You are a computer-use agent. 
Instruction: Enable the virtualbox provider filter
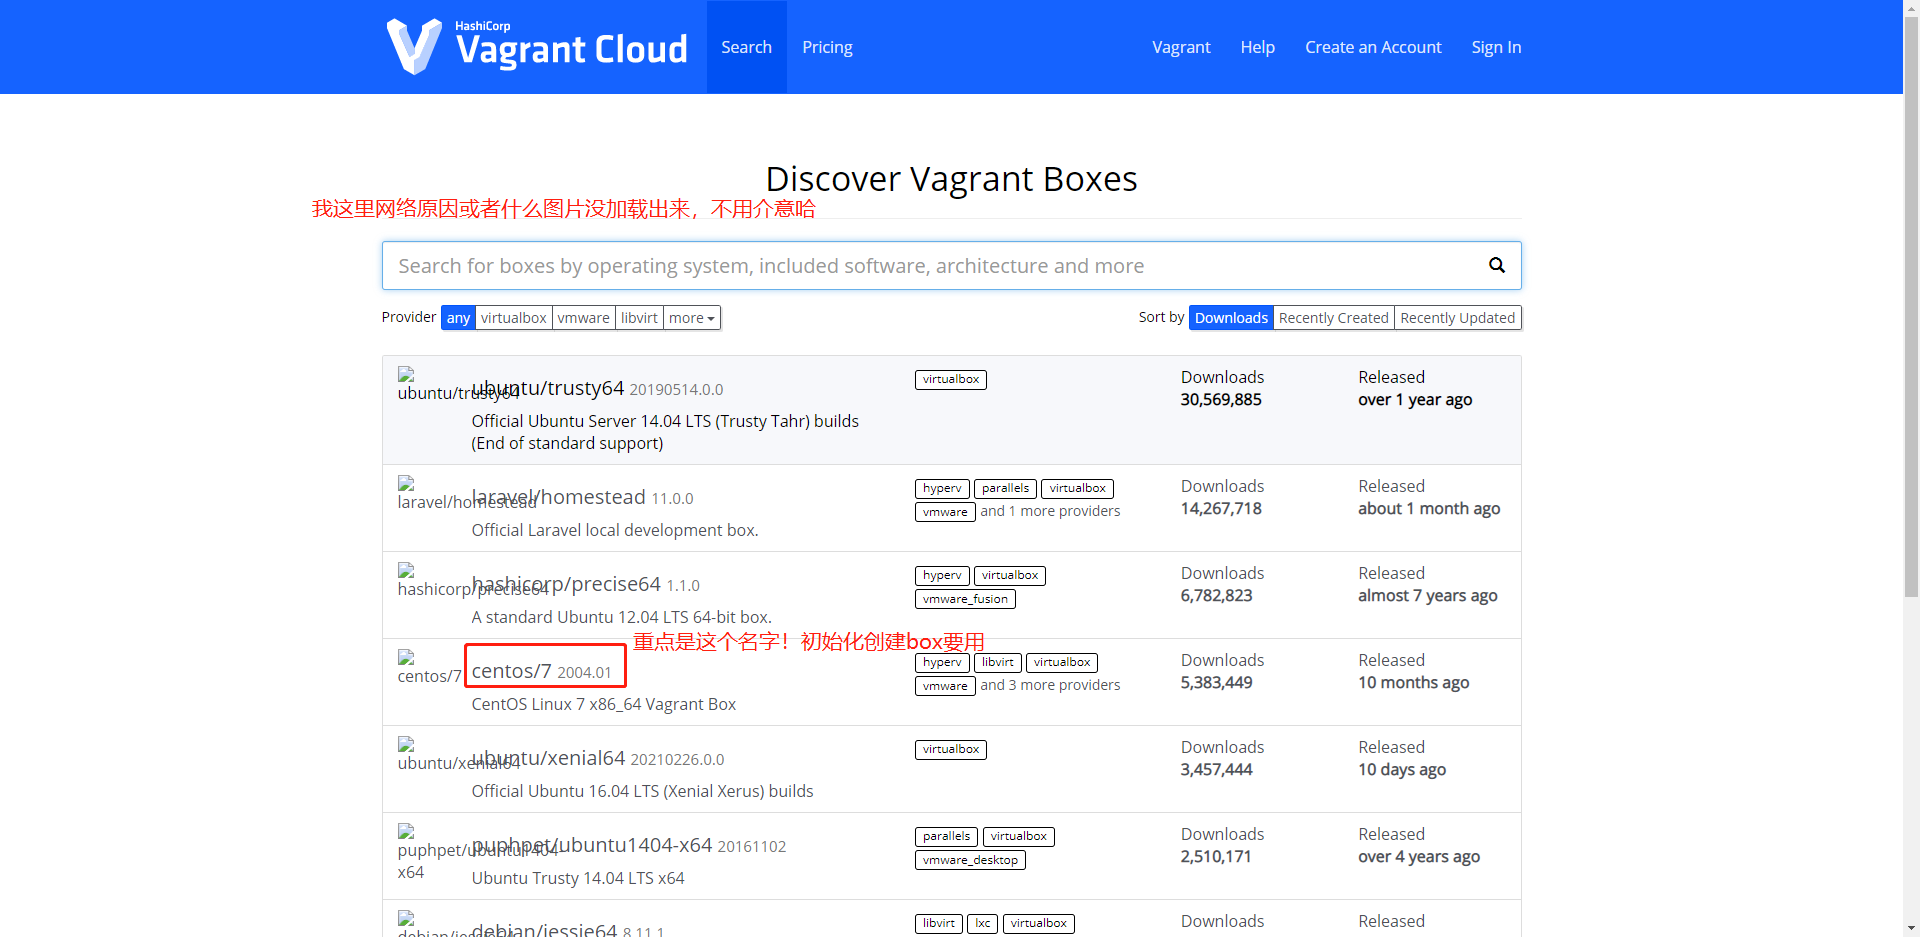(x=513, y=317)
